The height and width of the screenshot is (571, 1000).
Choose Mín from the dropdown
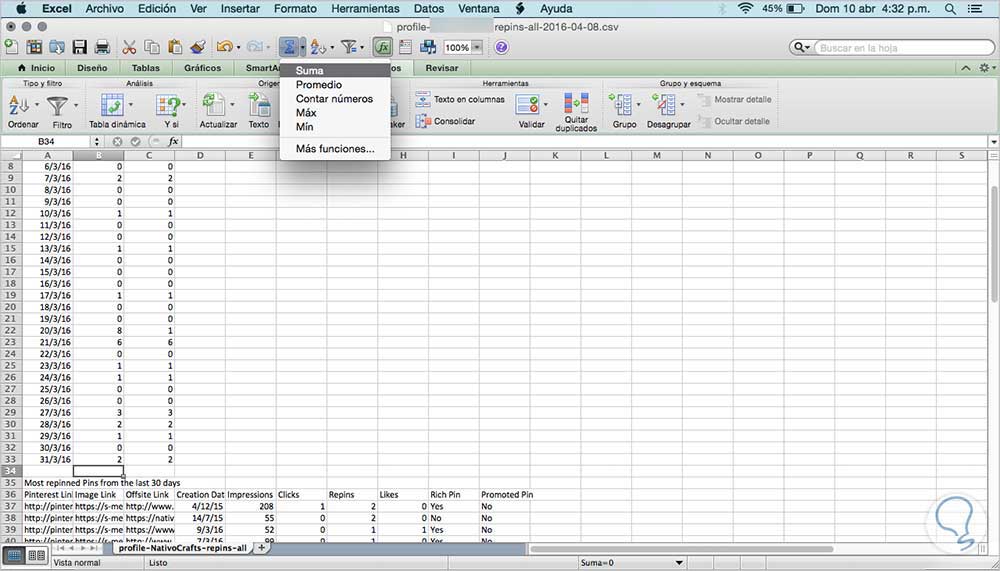click(335, 127)
